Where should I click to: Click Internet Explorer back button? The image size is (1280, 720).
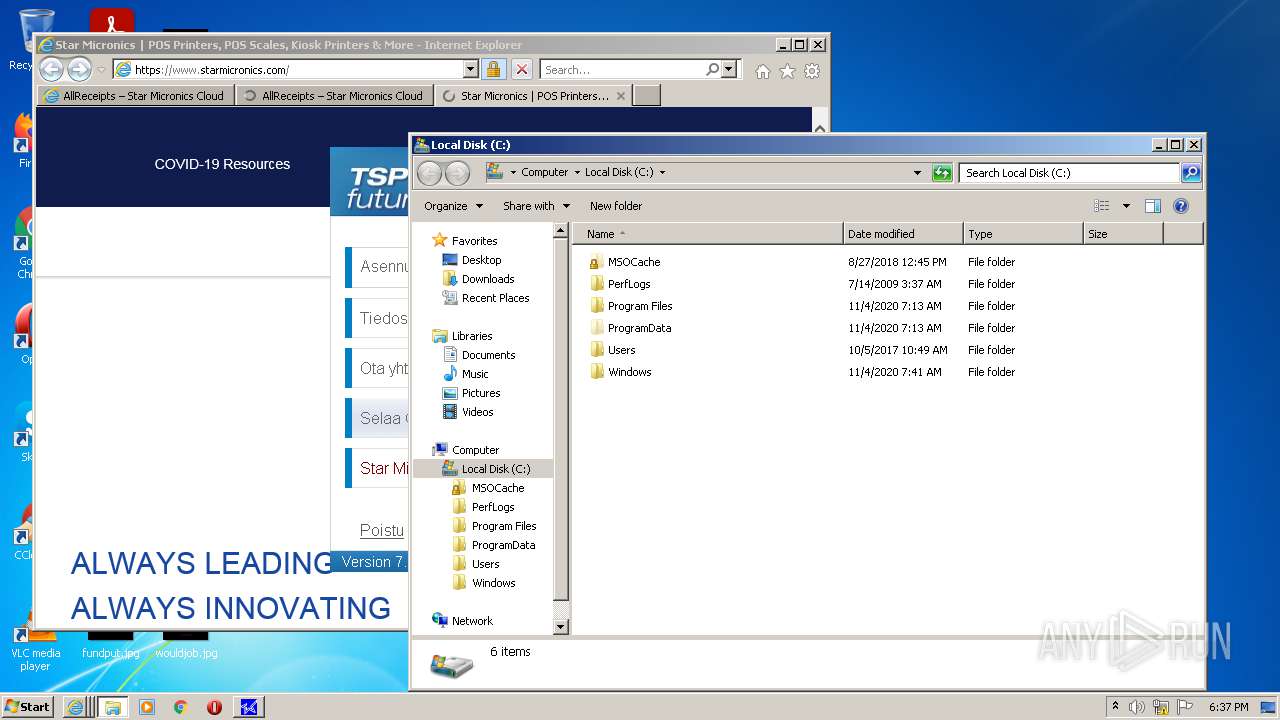pos(51,69)
